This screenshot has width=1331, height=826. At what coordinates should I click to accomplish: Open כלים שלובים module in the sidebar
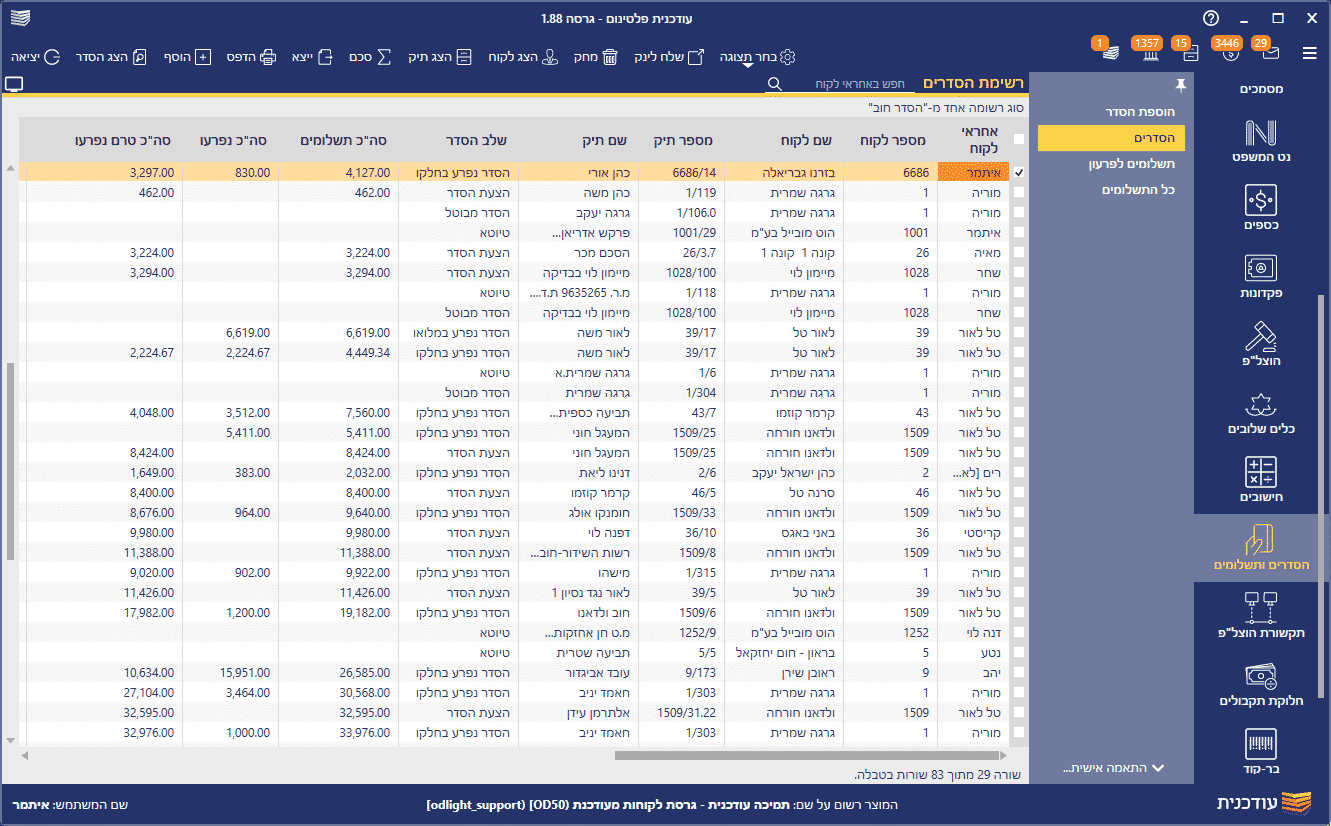(1261, 411)
